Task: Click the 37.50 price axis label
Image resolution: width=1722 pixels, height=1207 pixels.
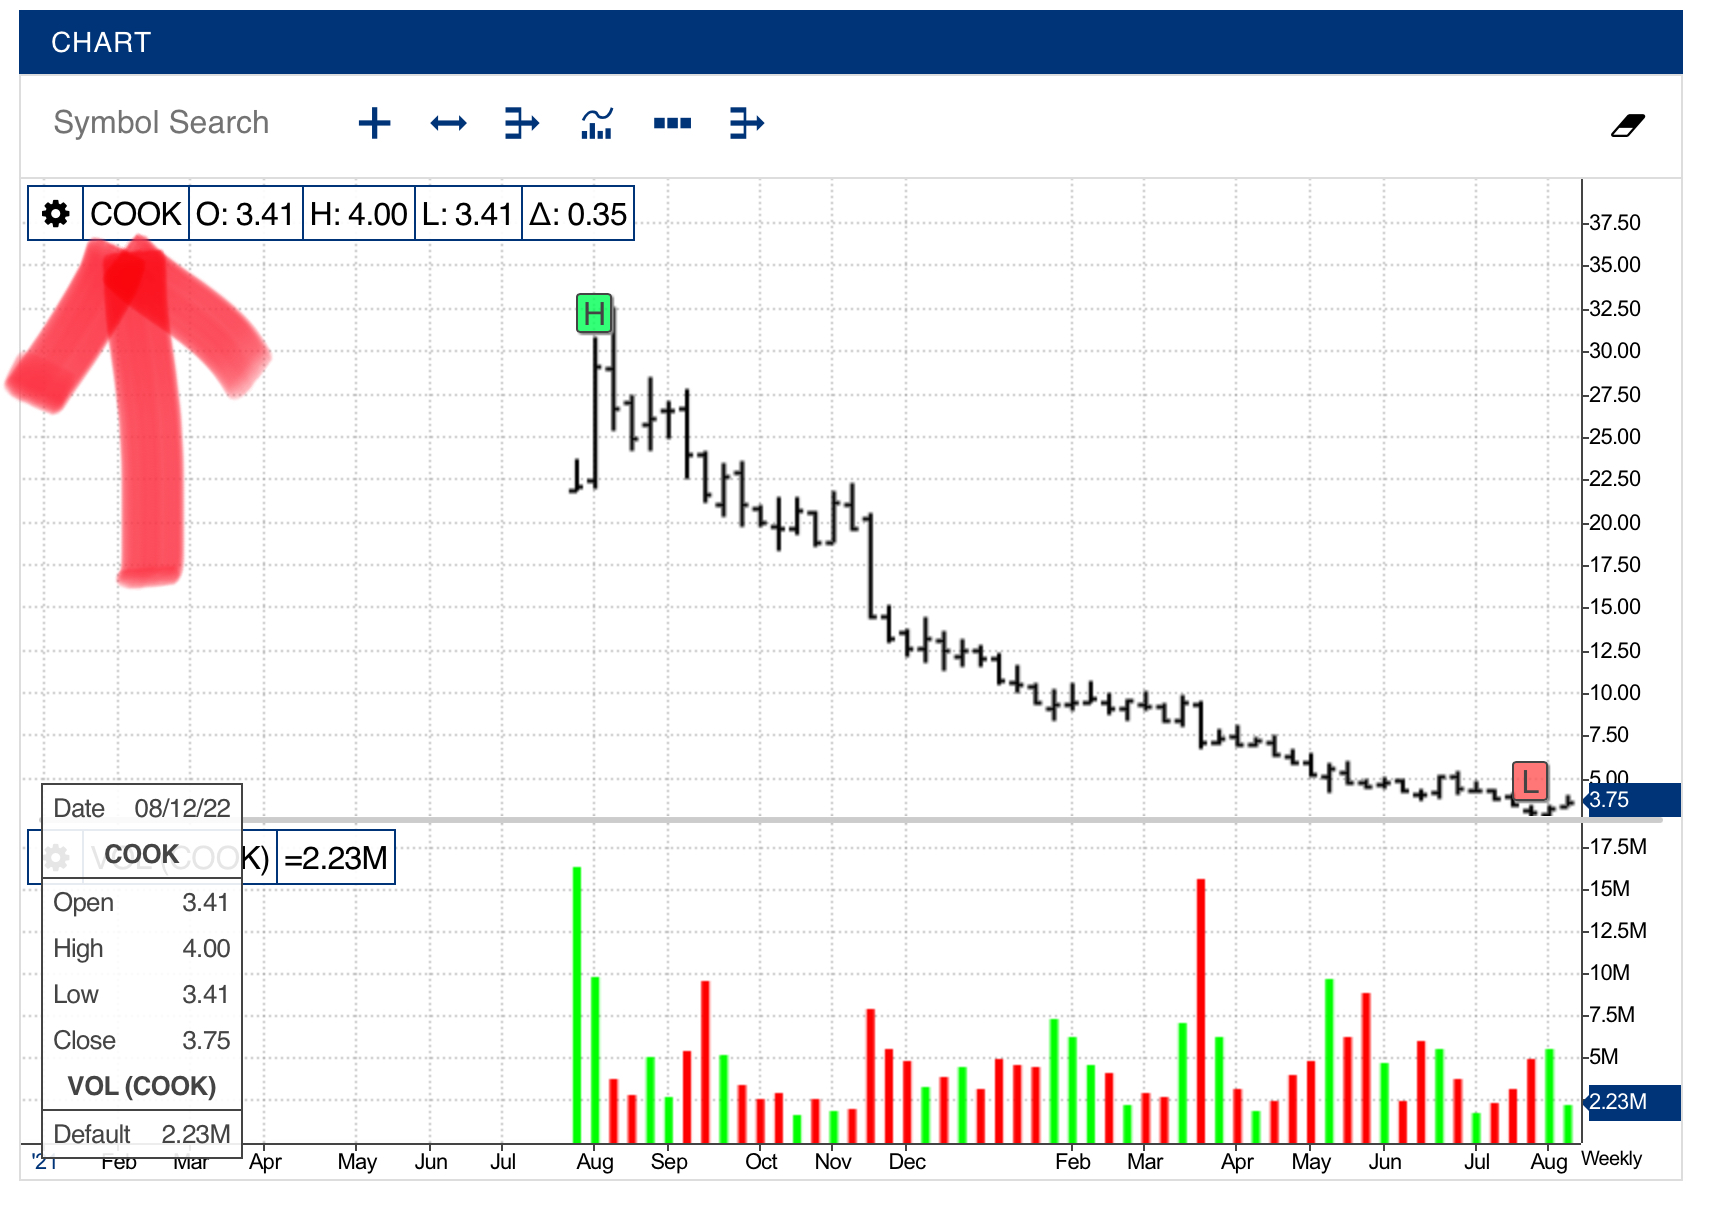Action: tap(1615, 223)
